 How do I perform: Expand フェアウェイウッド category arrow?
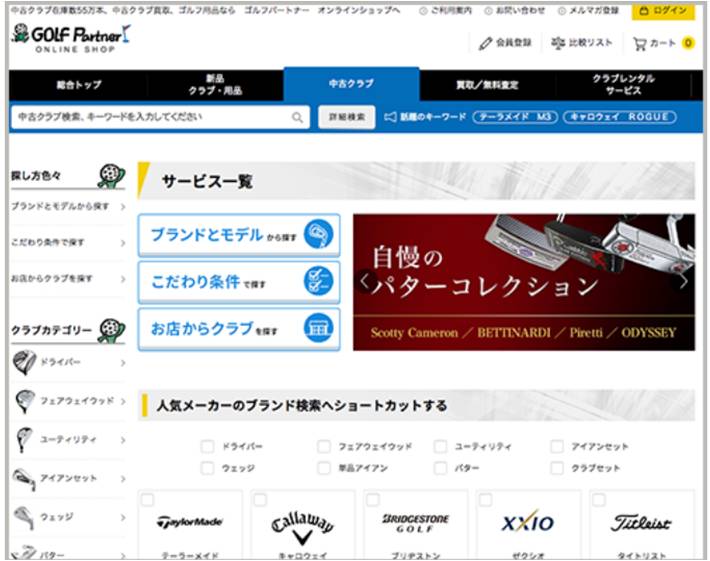[123, 402]
